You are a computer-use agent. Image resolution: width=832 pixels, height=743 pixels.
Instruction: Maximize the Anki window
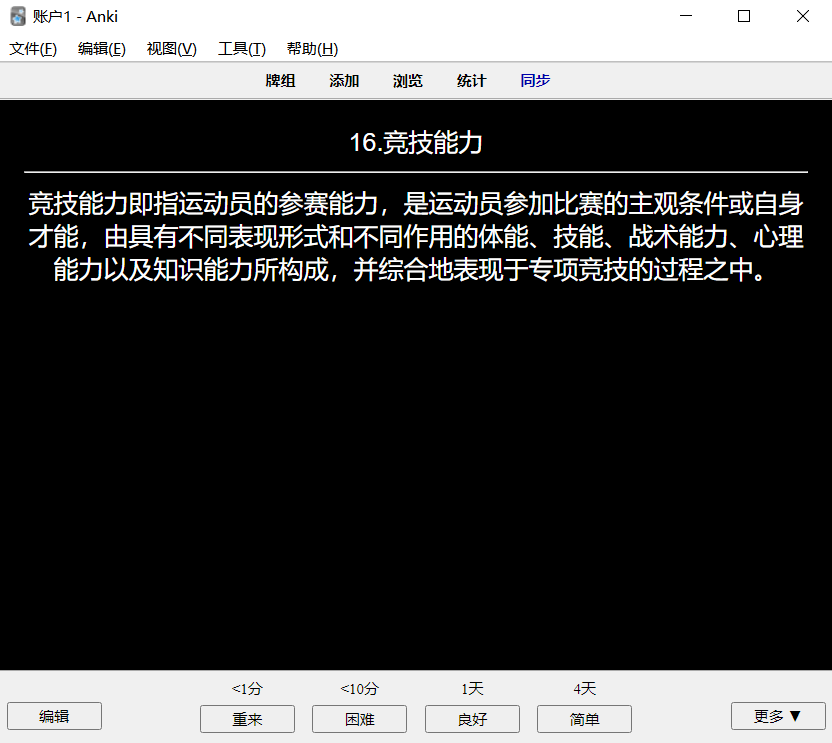(x=744, y=16)
